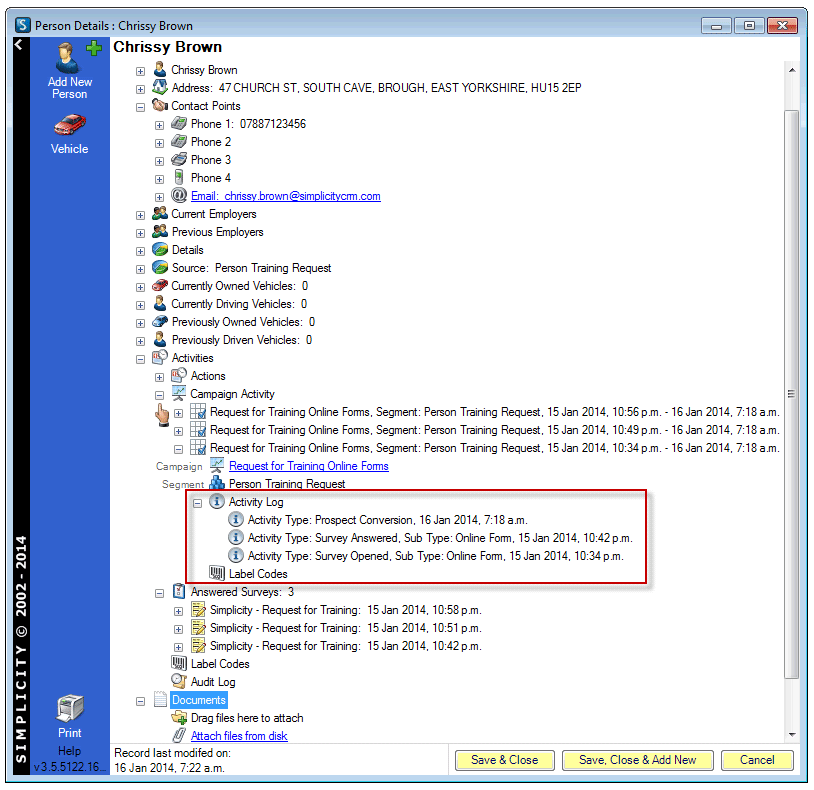
Task: Click the Address location icon
Action: point(160,87)
